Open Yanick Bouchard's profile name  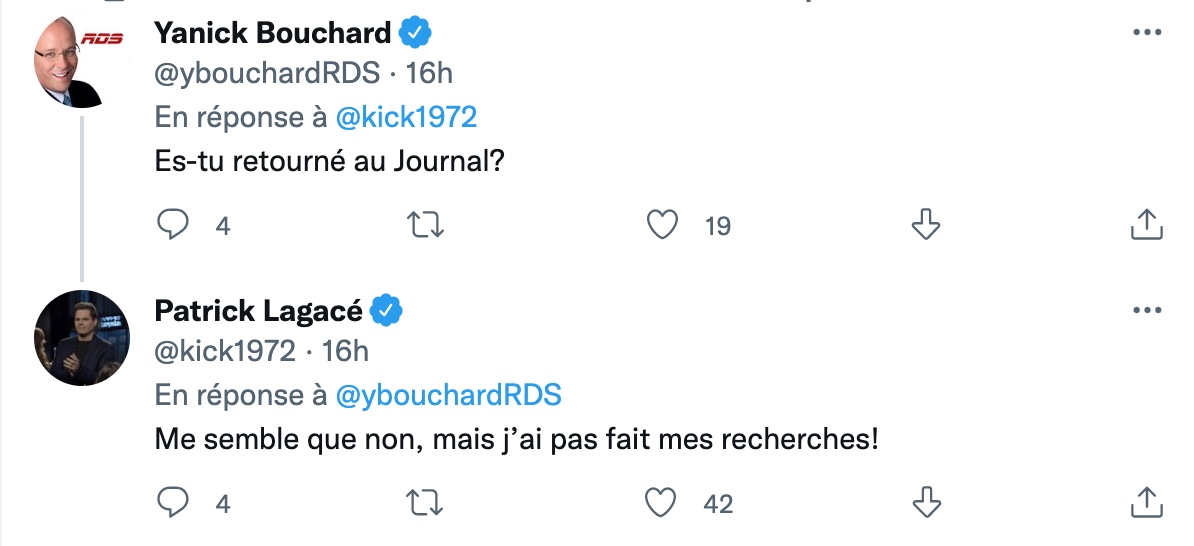point(273,33)
